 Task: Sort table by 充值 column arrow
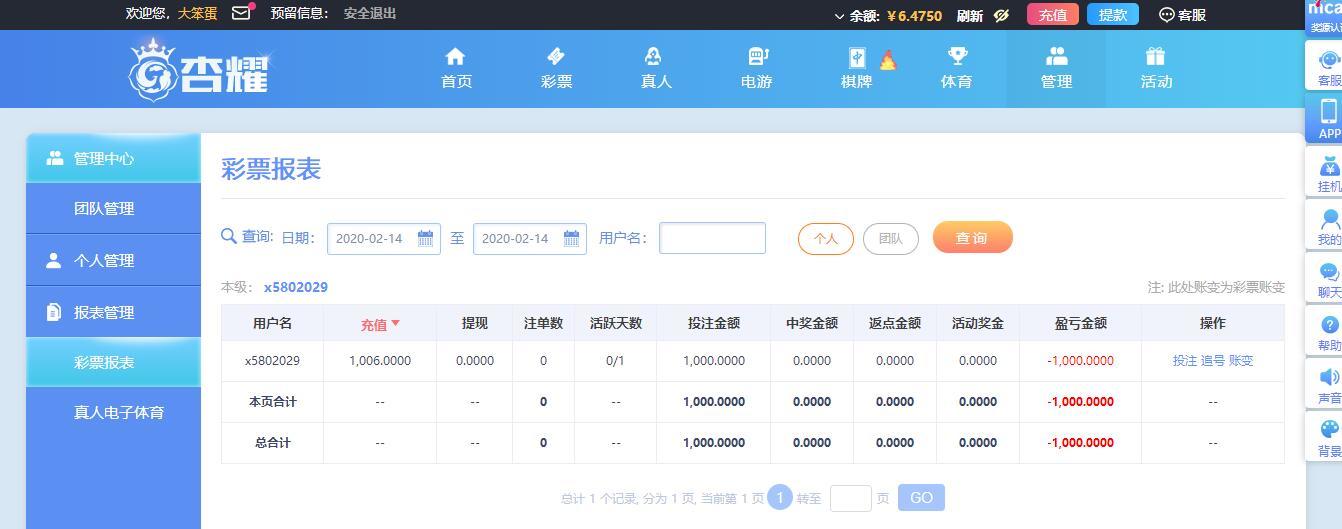[395, 323]
